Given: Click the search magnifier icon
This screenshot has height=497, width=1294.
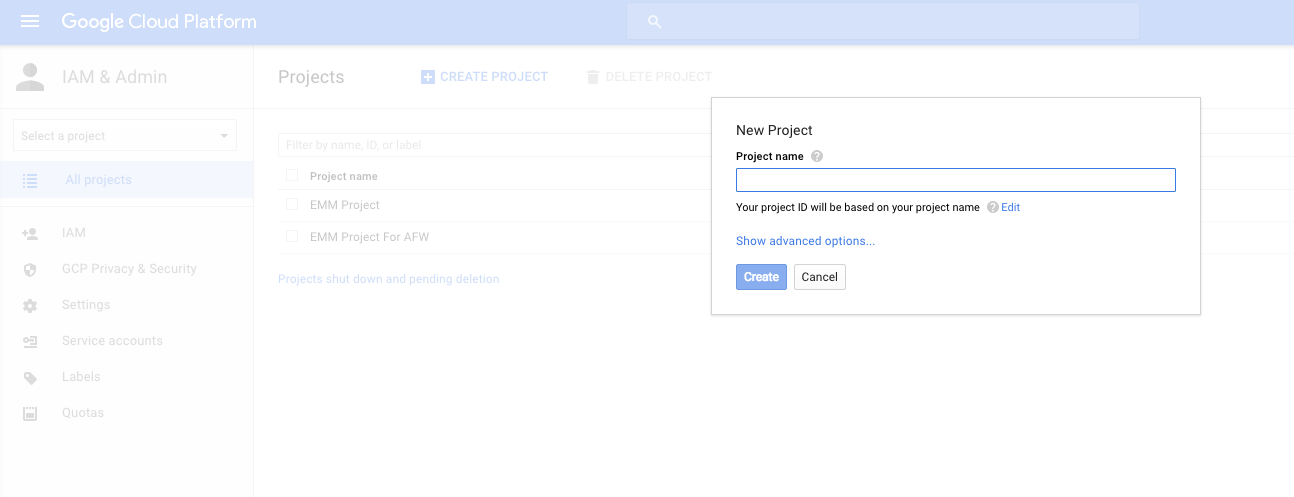Looking at the screenshot, I should coord(655,21).
